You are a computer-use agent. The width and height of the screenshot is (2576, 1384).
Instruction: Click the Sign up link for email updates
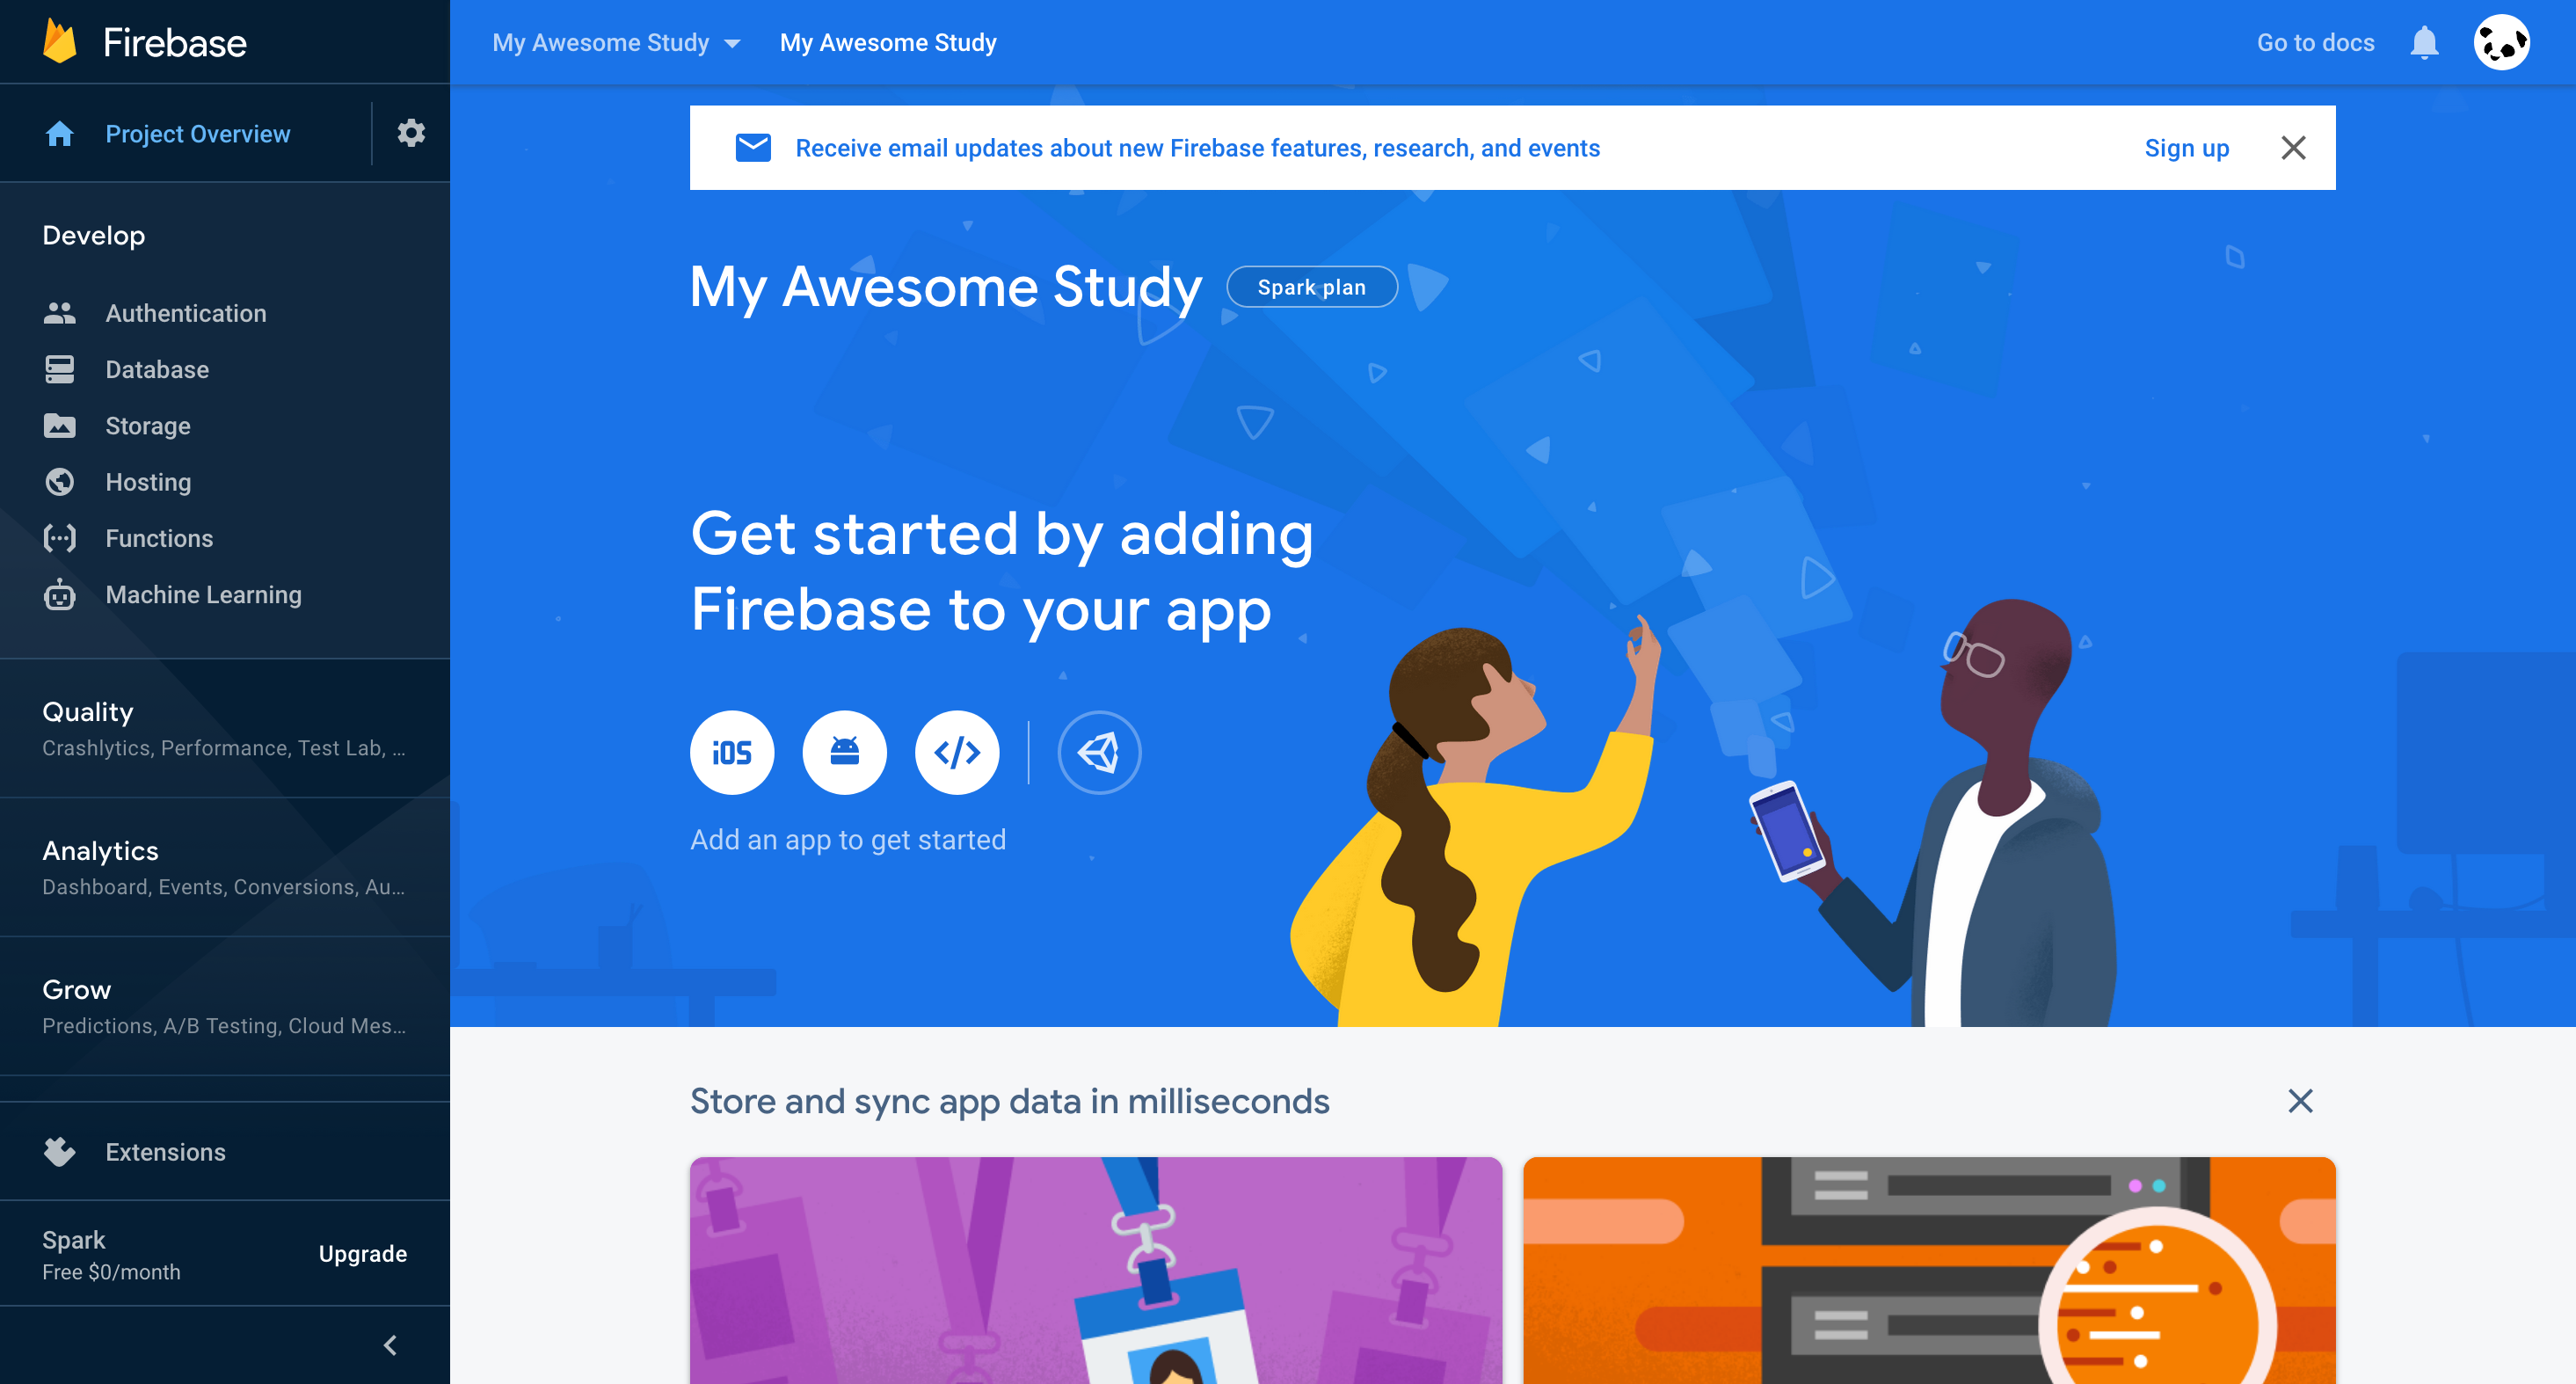click(2187, 147)
